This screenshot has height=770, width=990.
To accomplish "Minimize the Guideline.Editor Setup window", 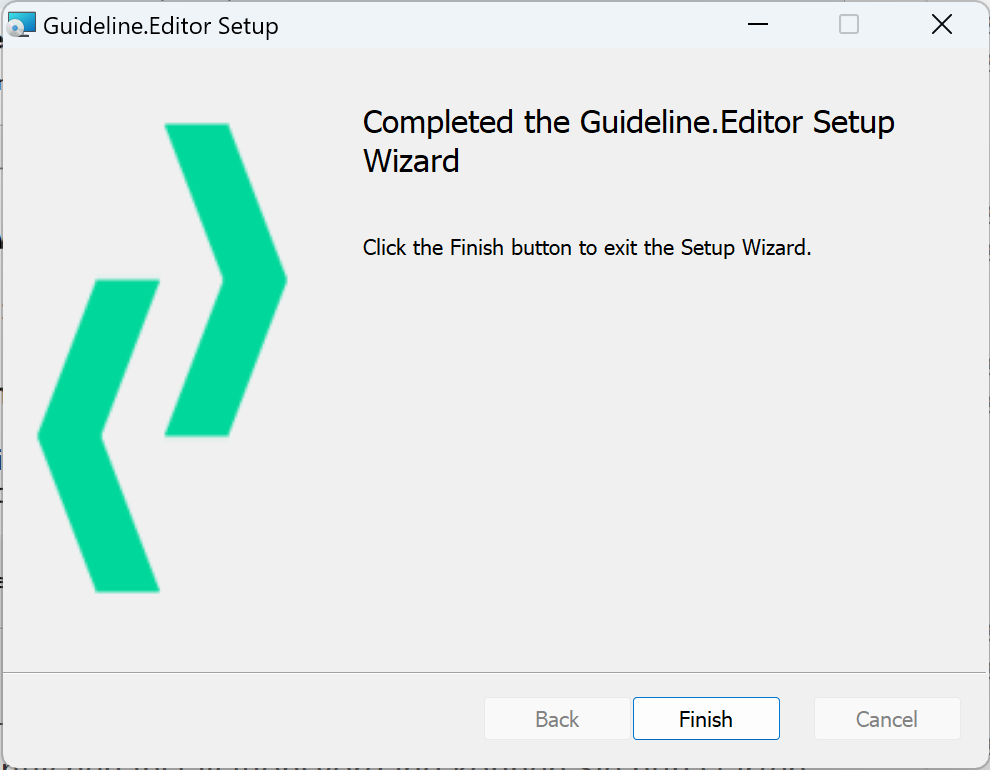I will [758, 25].
